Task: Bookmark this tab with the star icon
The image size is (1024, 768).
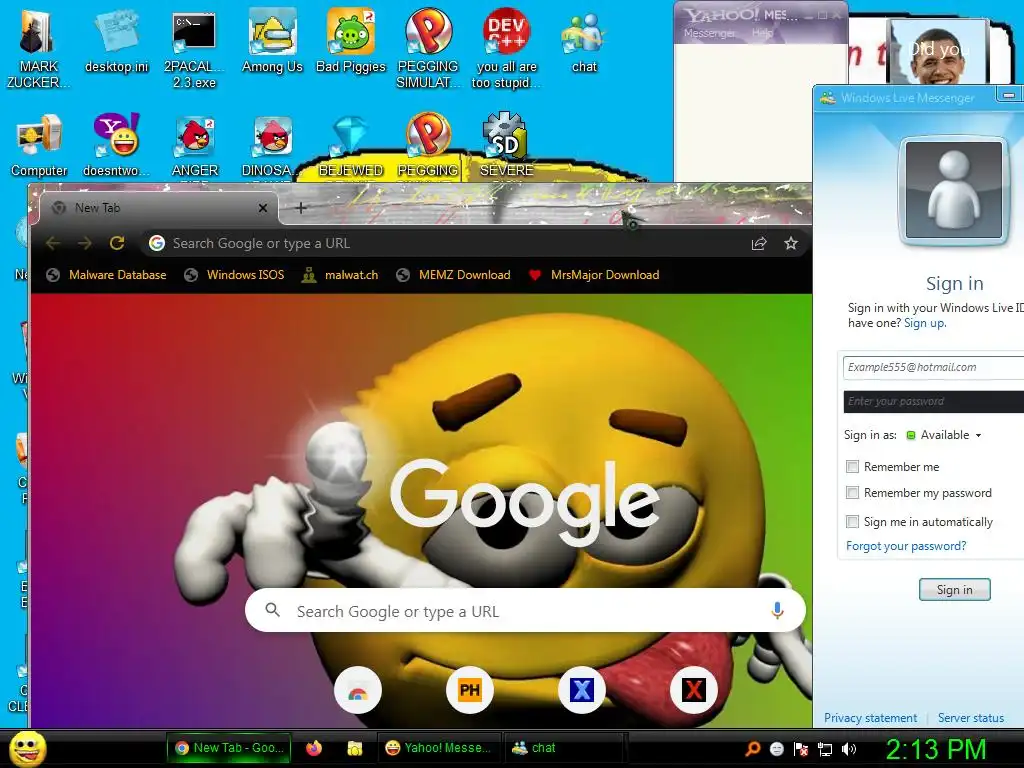Action: (791, 244)
